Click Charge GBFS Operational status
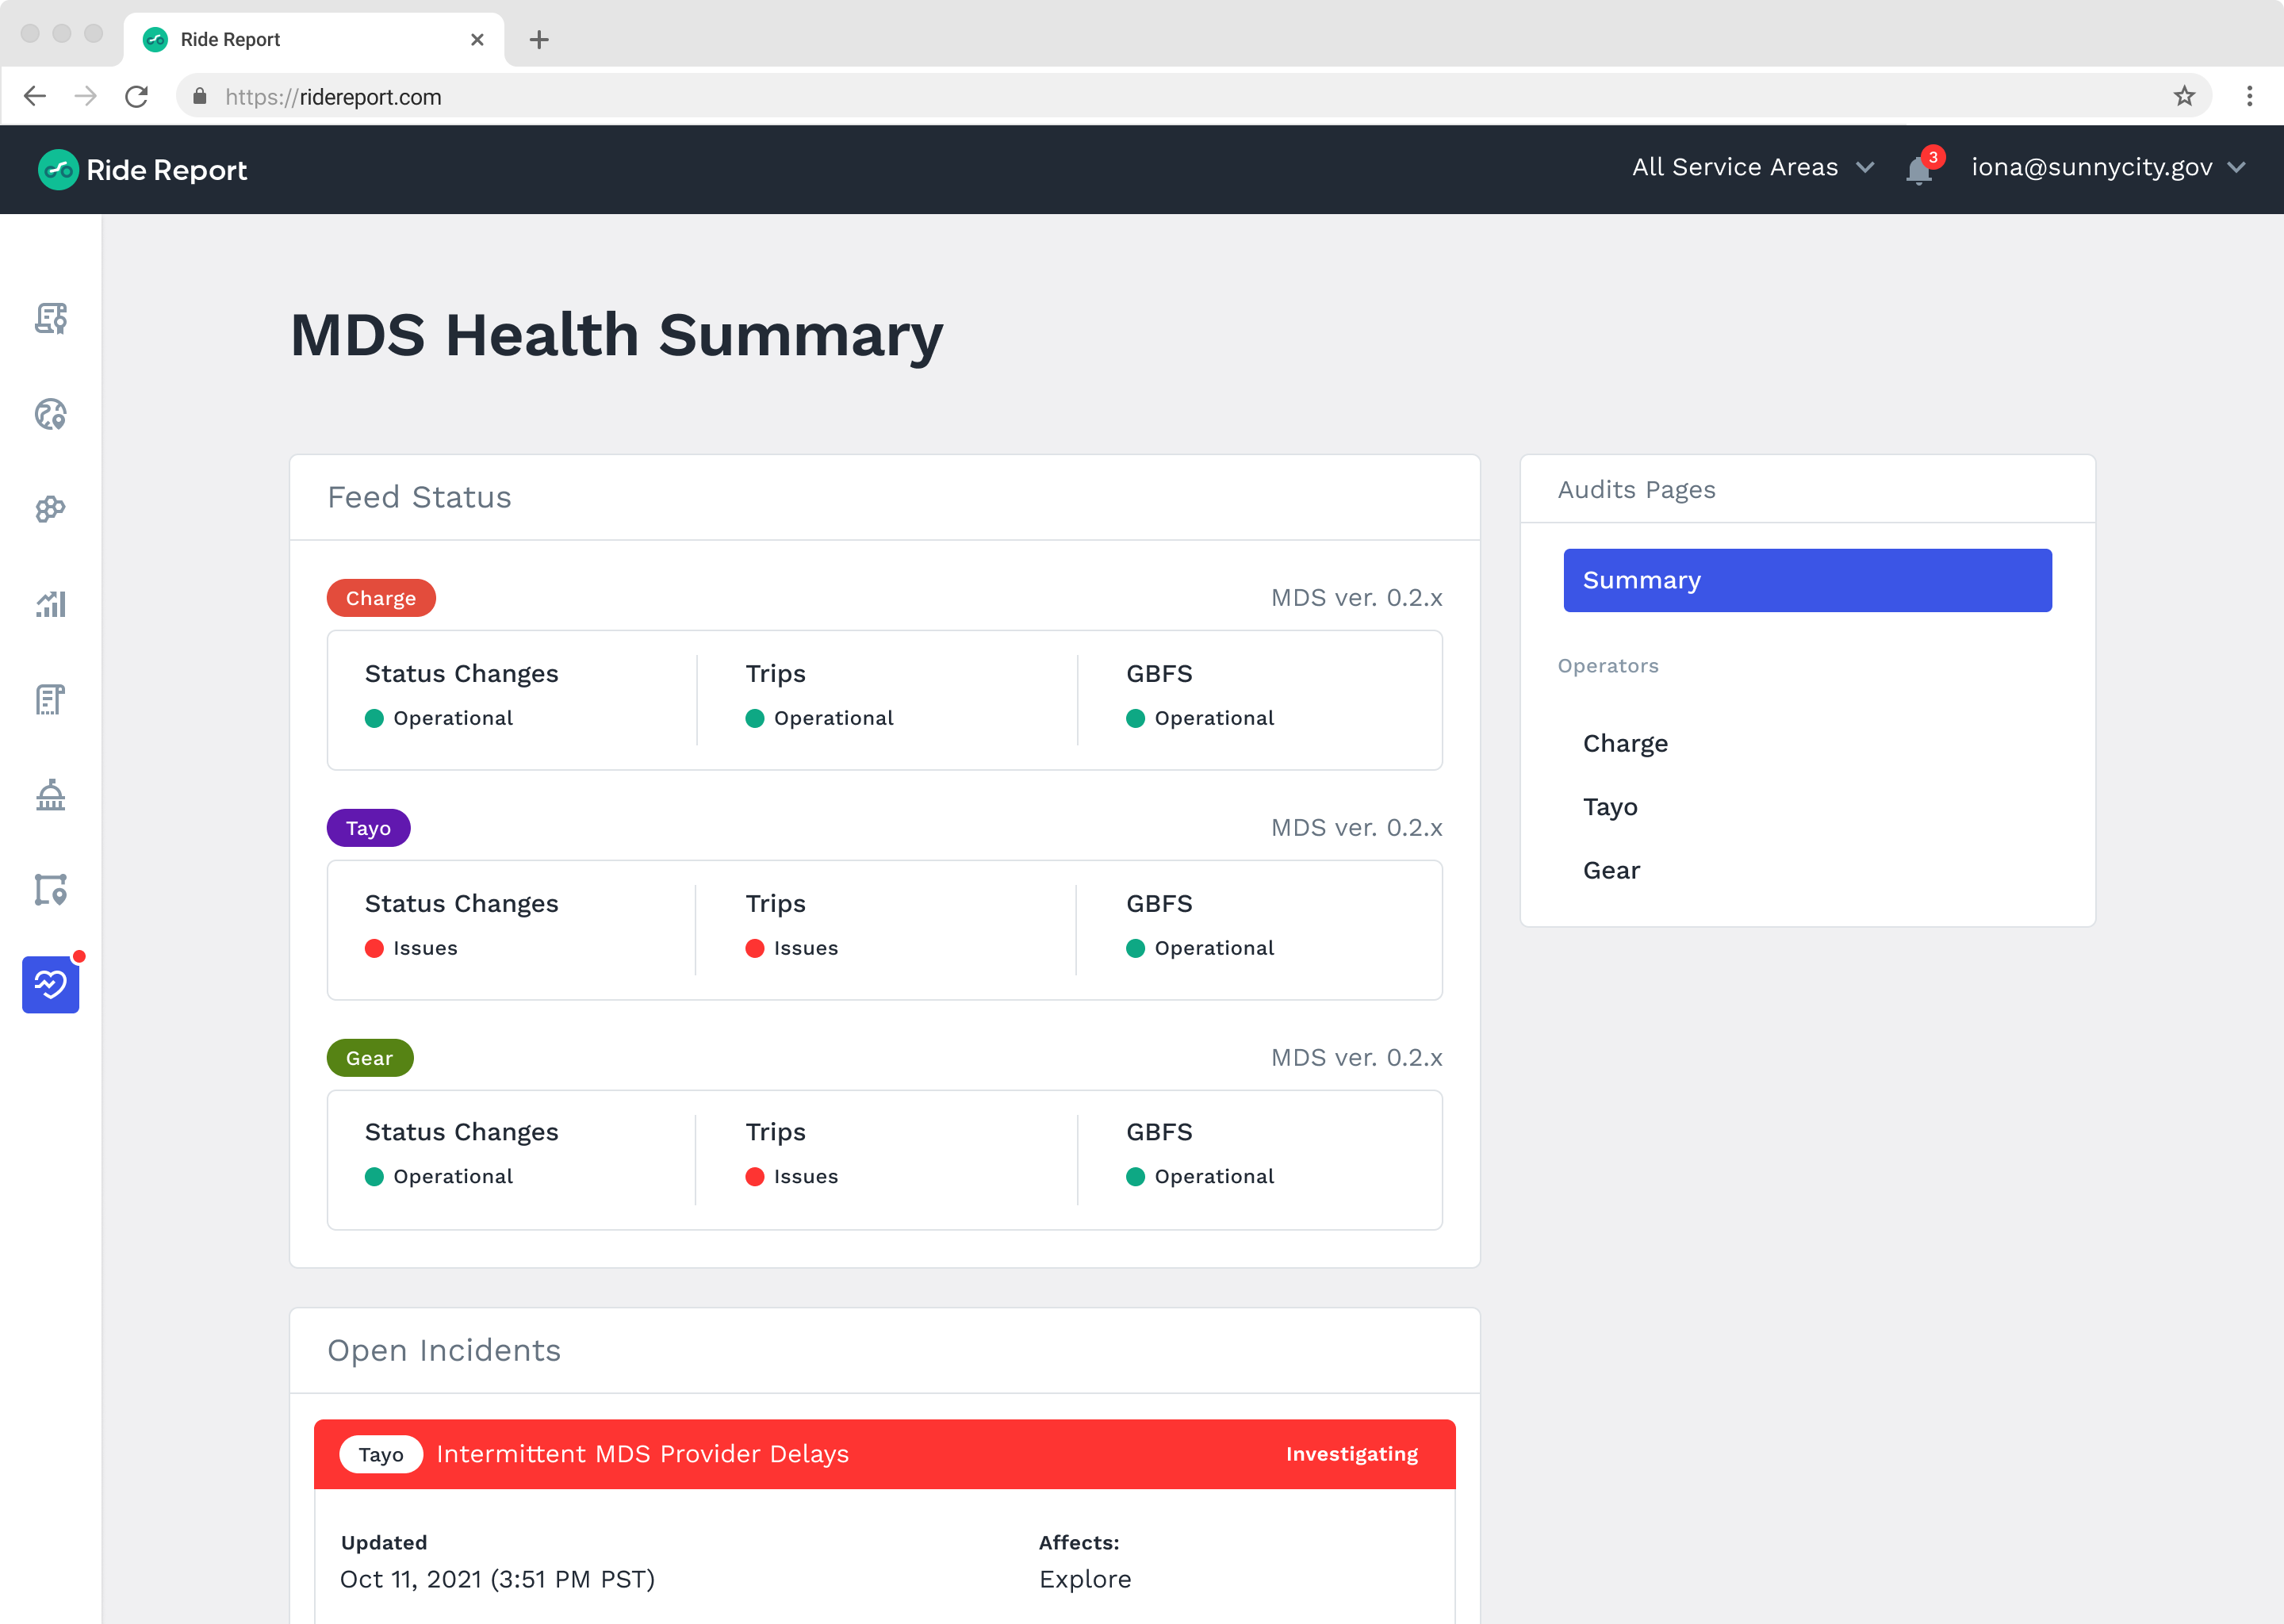Image resolution: width=2284 pixels, height=1624 pixels. tap(1200, 718)
